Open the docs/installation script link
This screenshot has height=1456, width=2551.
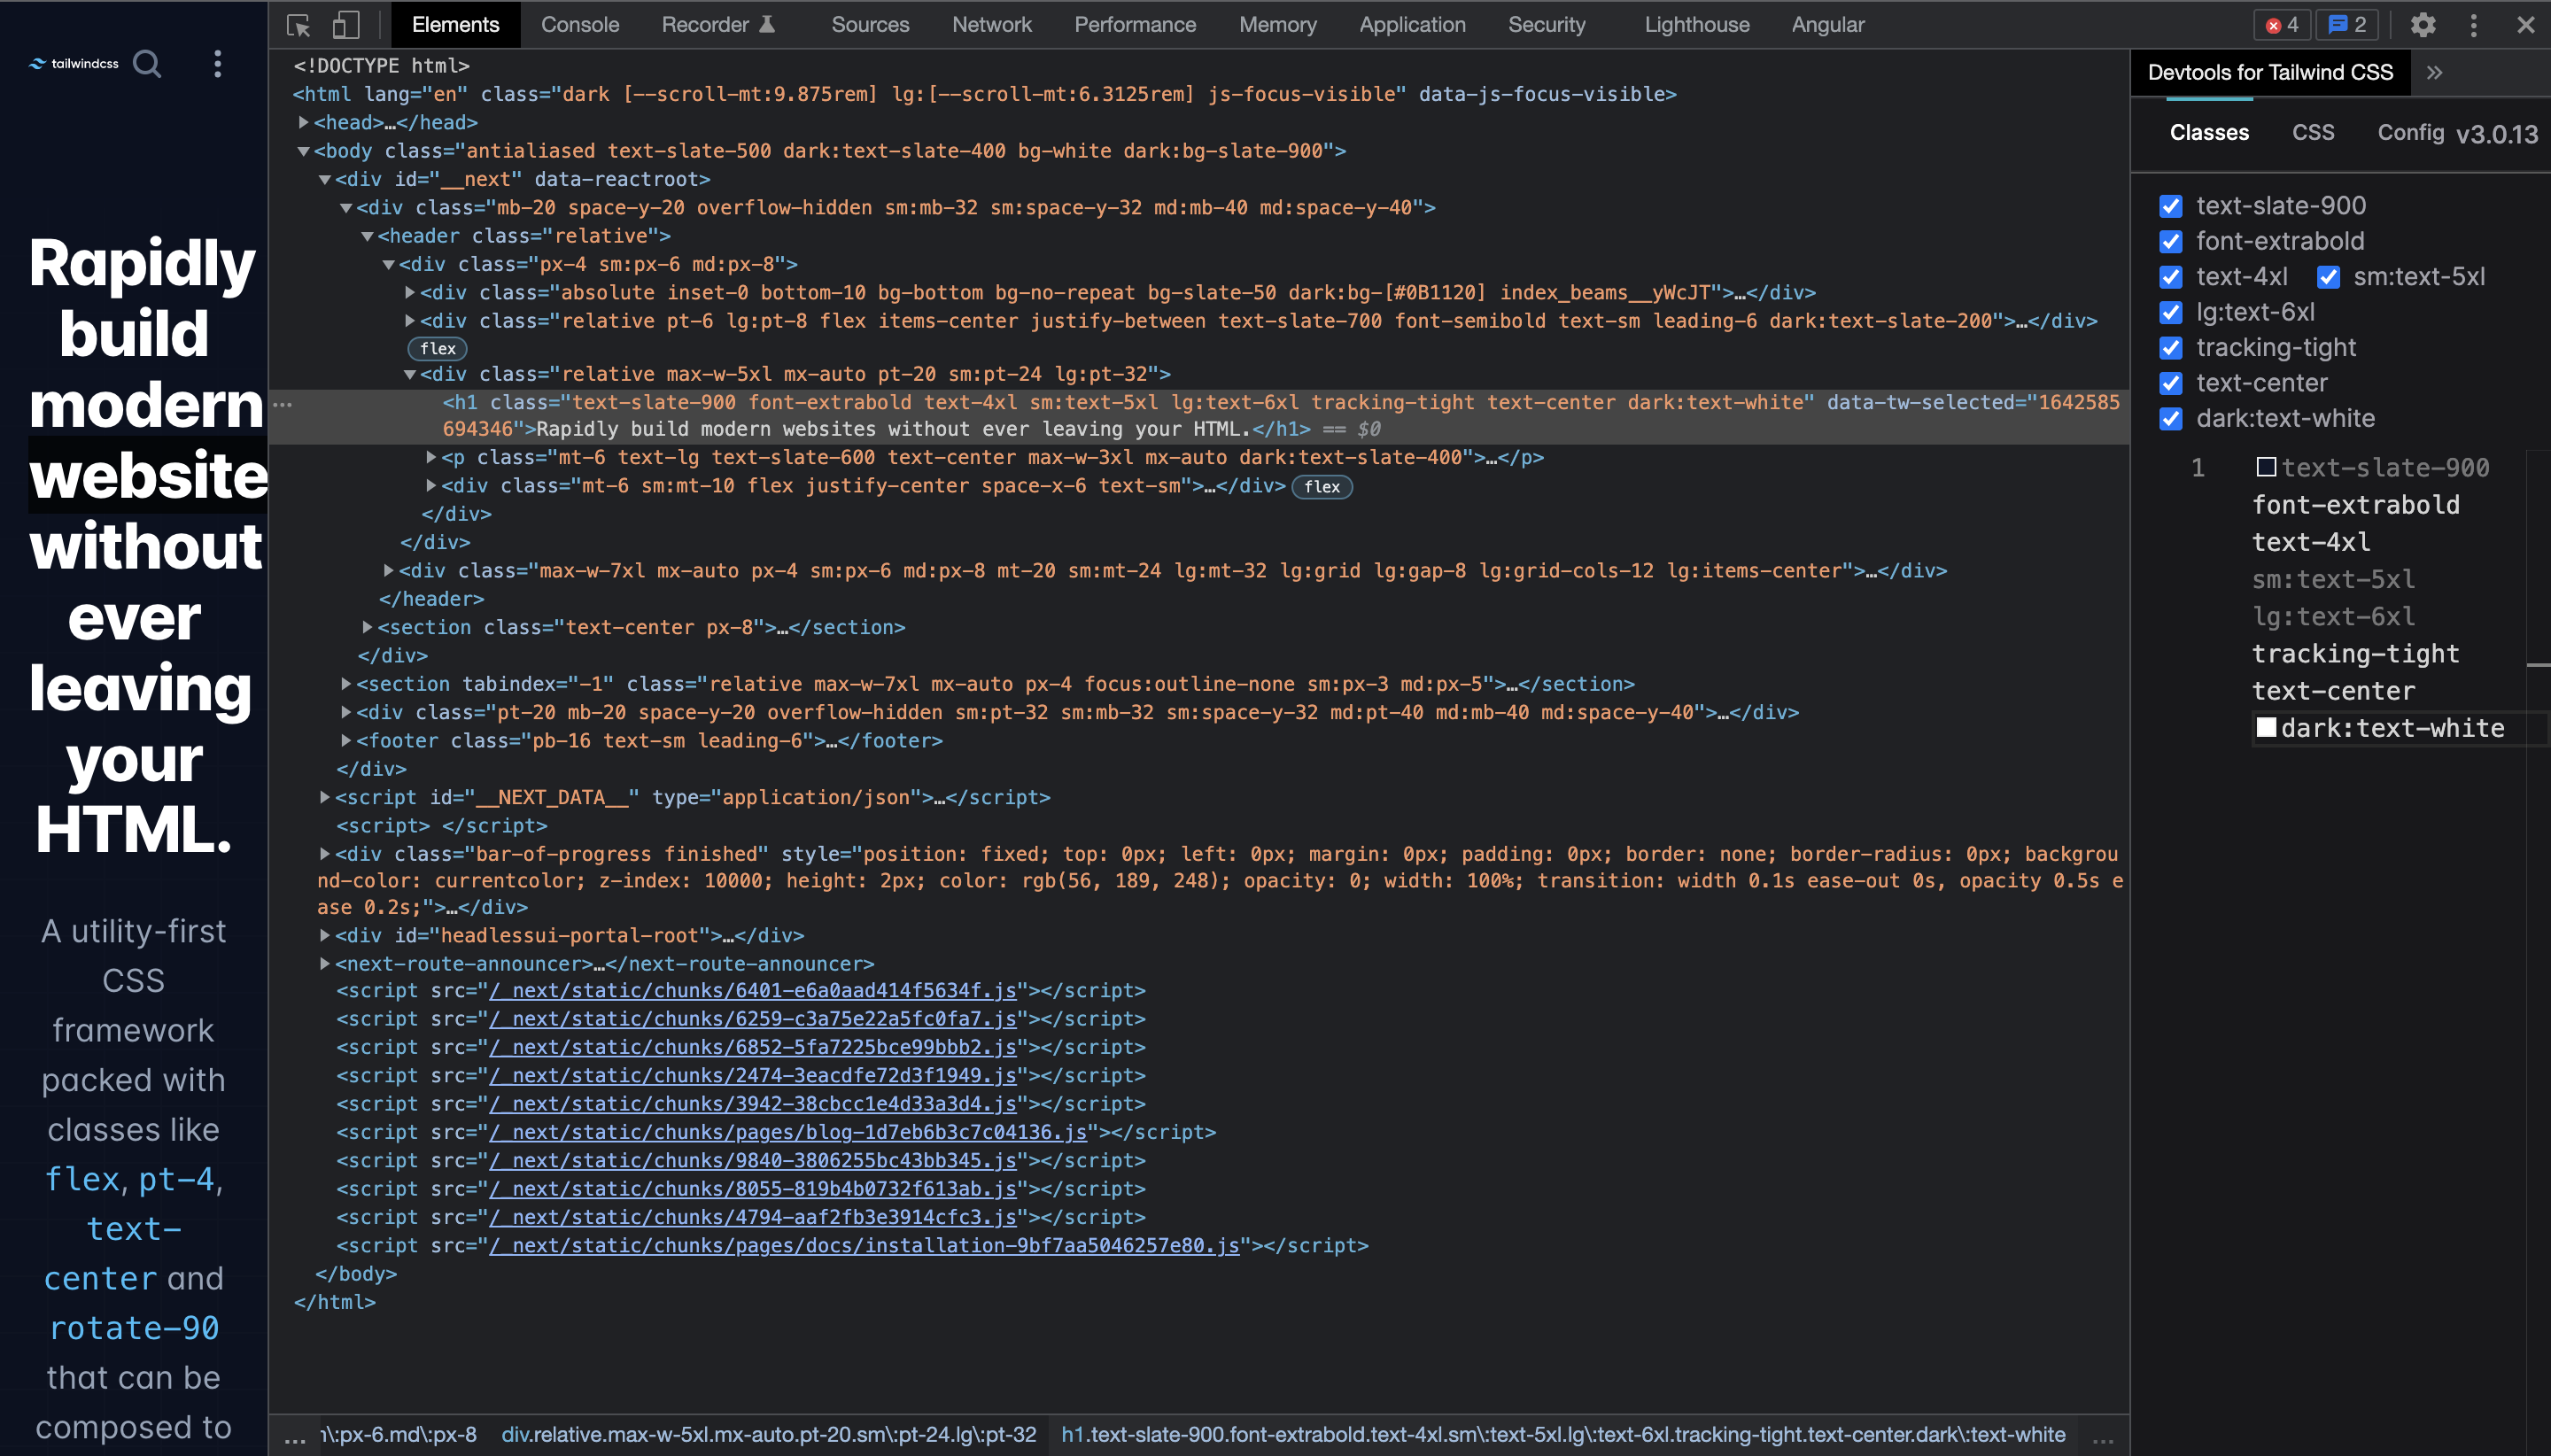864,1246
